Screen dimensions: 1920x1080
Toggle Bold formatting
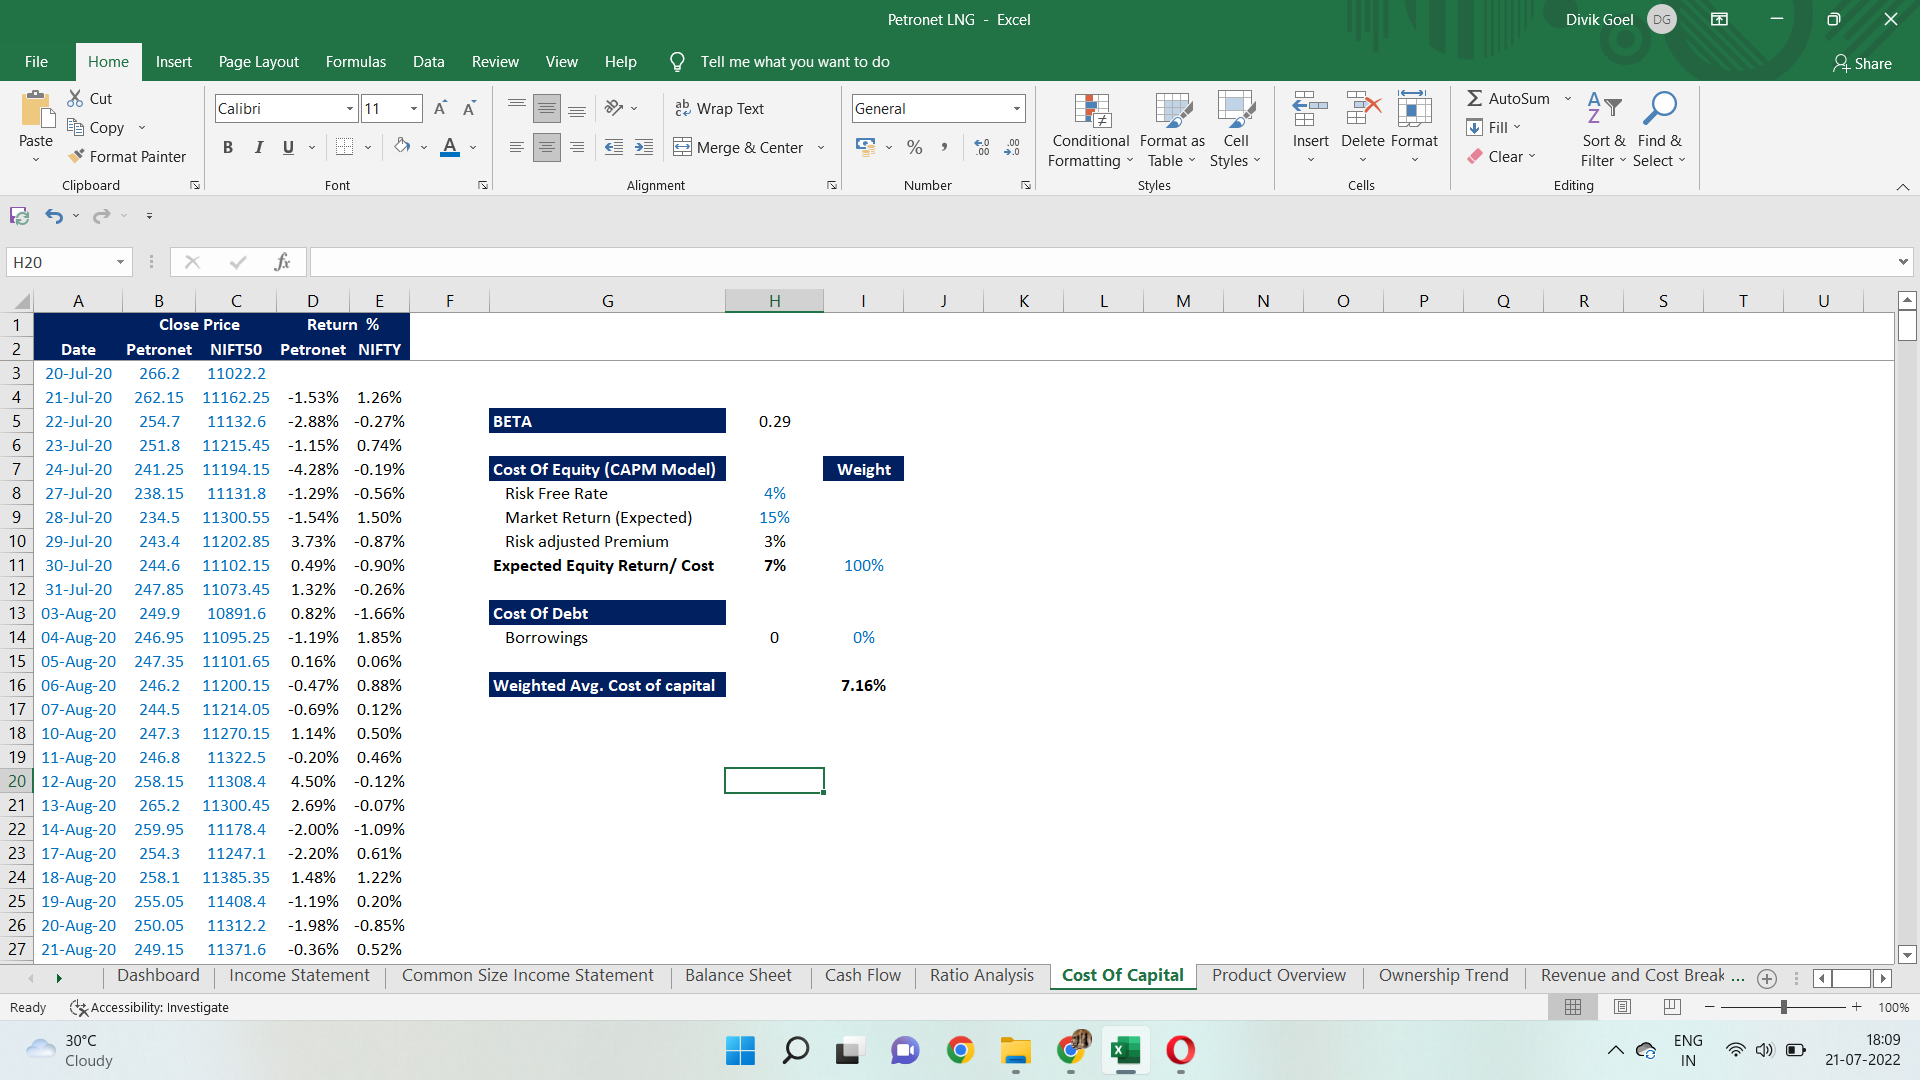[x=228, y=147]
